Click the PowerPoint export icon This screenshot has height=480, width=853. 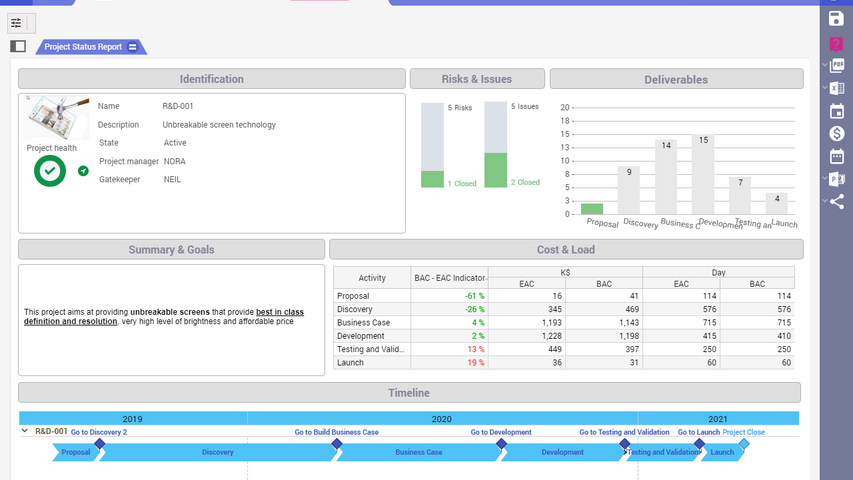pos(837,179)
